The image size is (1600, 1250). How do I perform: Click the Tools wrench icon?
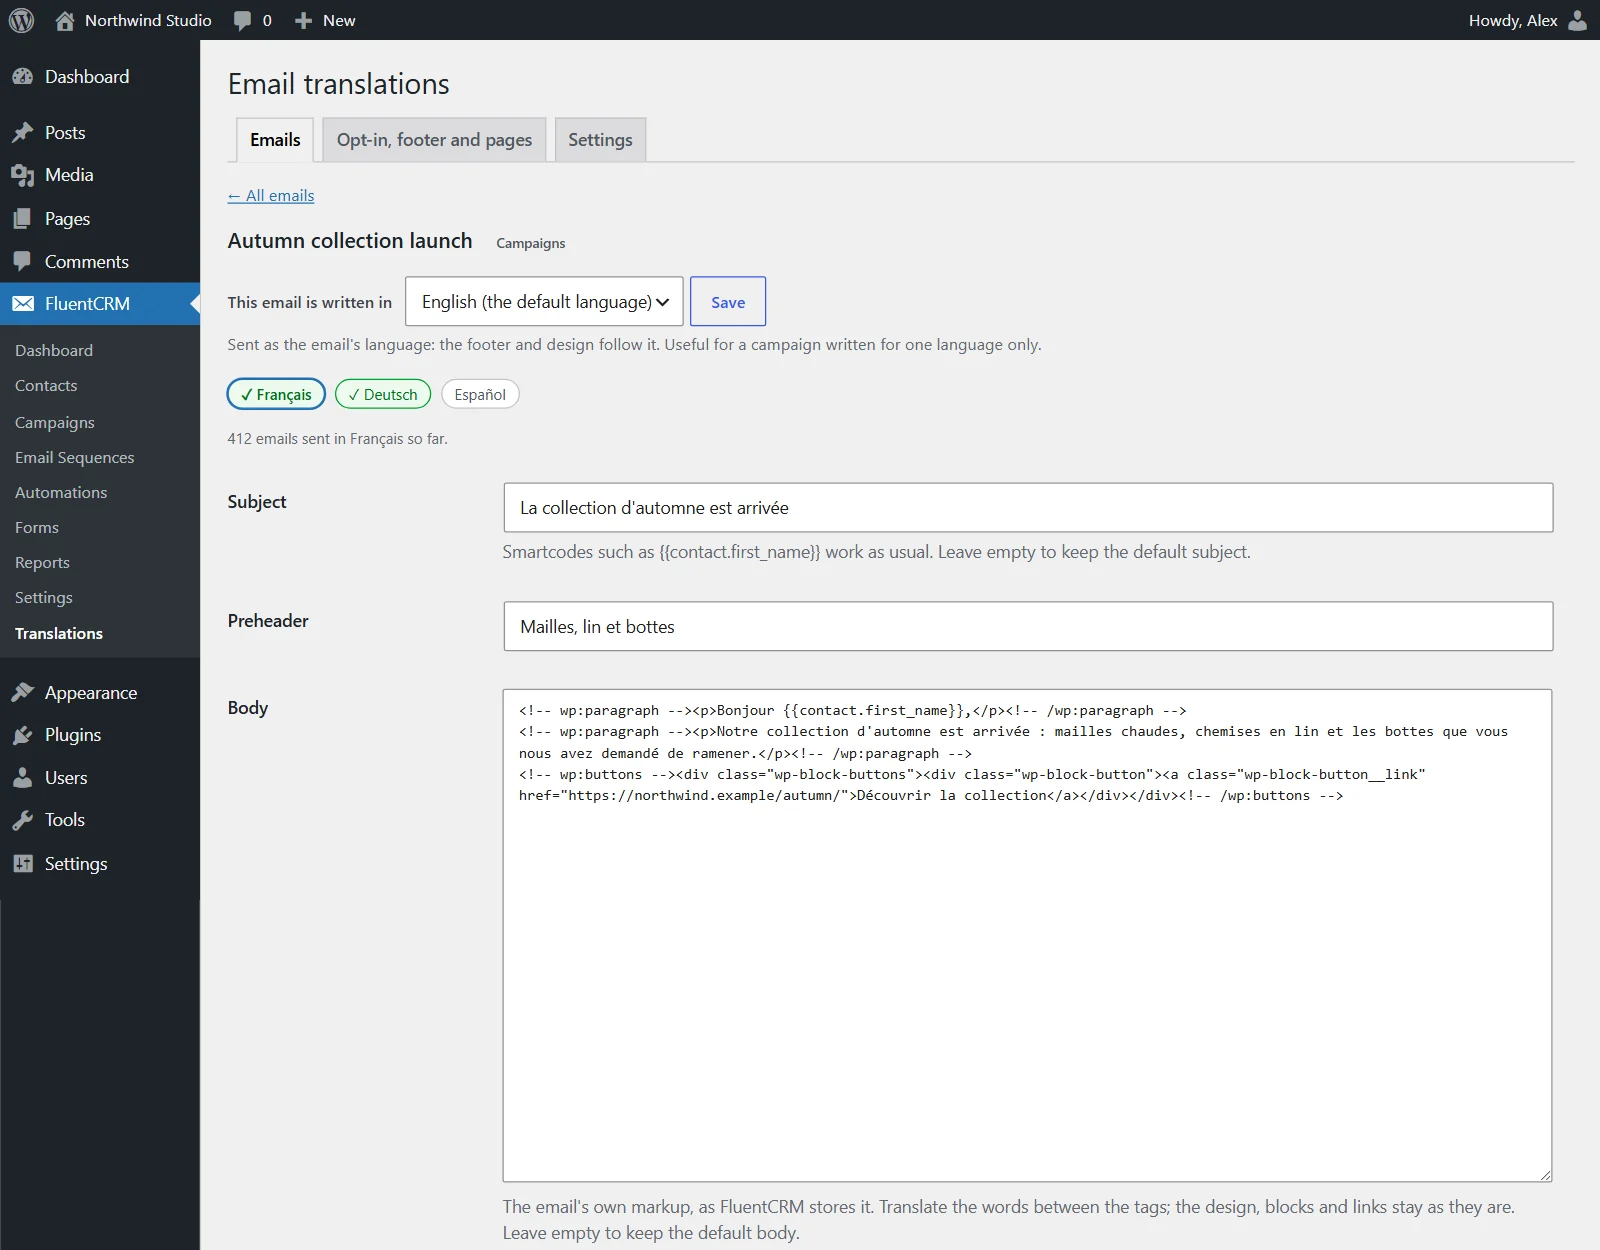click(23, 820)
